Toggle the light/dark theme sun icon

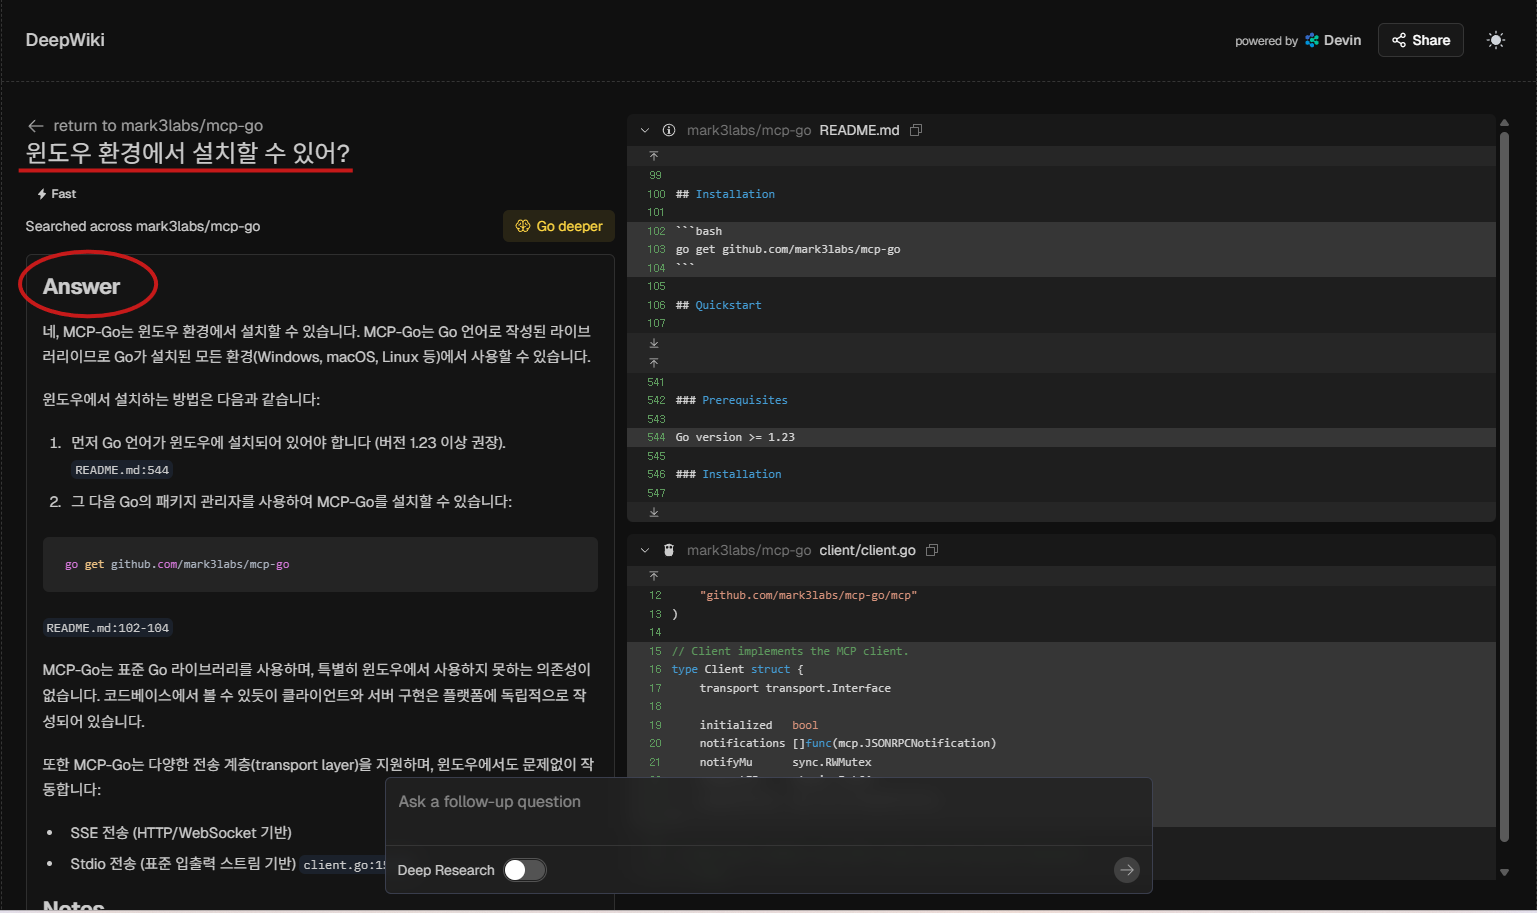pos(1495,40)
